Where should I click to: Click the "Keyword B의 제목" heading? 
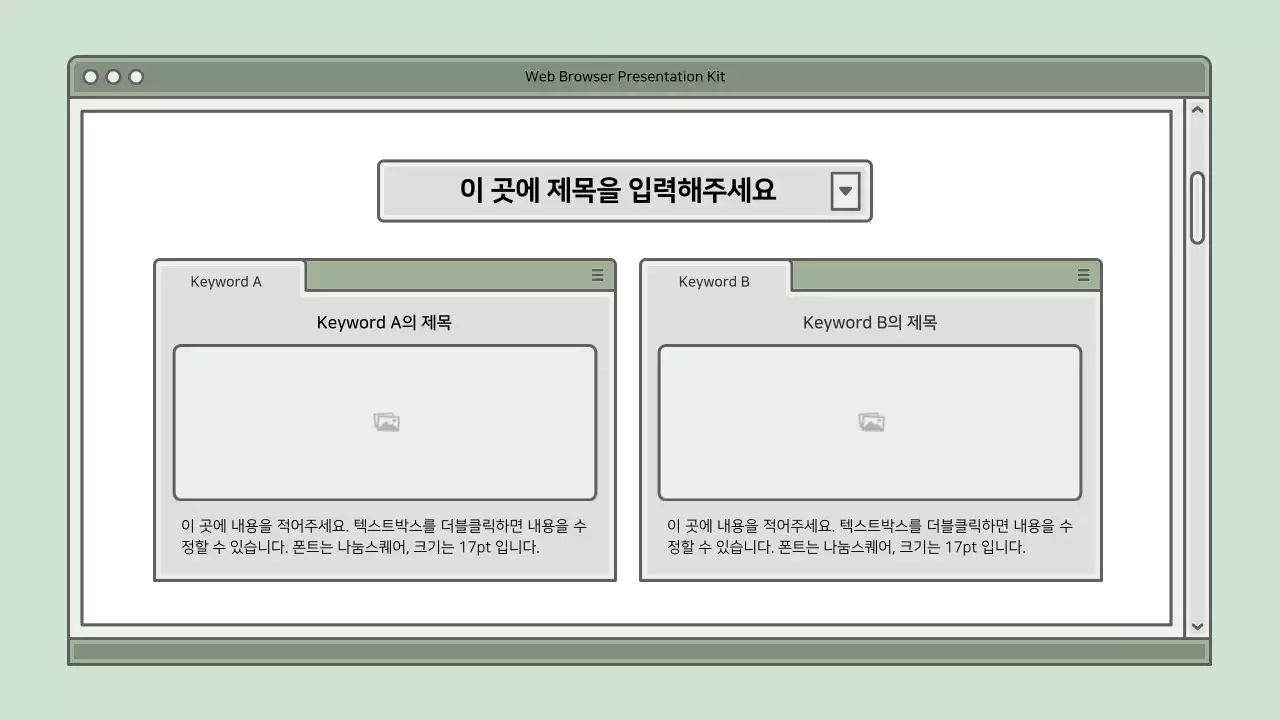click(x=871, y=322)
